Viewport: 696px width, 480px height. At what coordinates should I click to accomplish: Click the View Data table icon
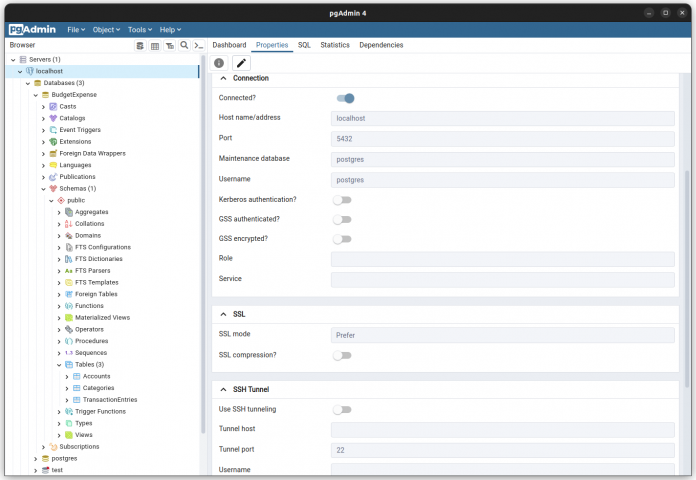point(155,45)
